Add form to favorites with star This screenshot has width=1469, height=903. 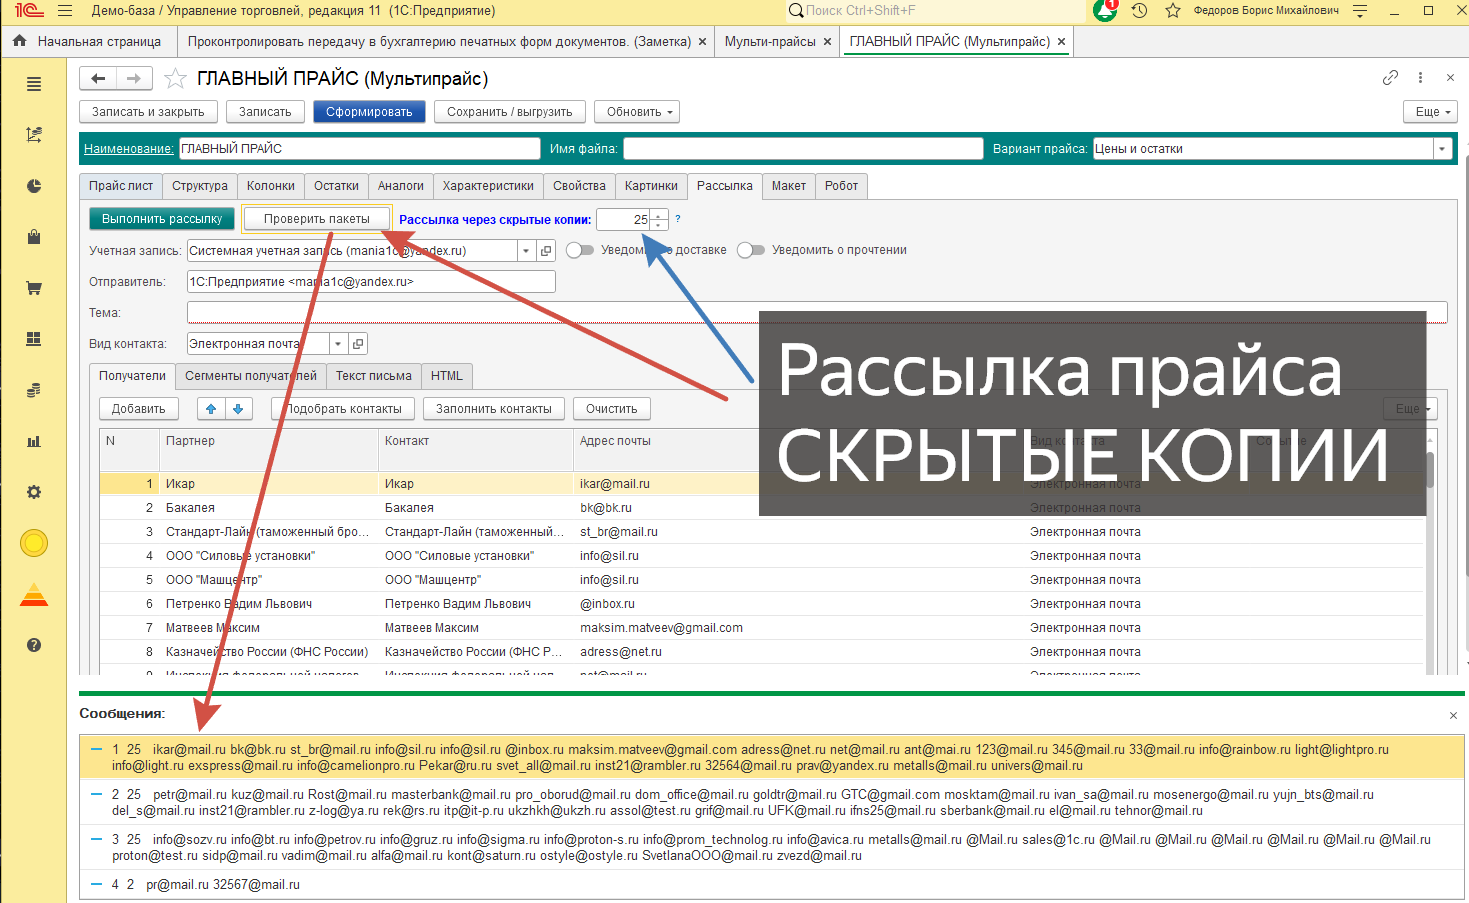click(x=175, y=78)
